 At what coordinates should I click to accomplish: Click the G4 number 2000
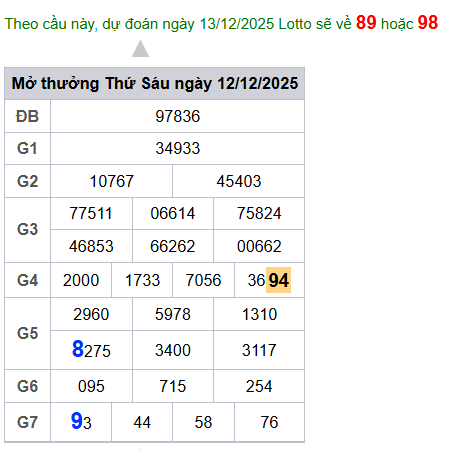click(x=81, y=280)
